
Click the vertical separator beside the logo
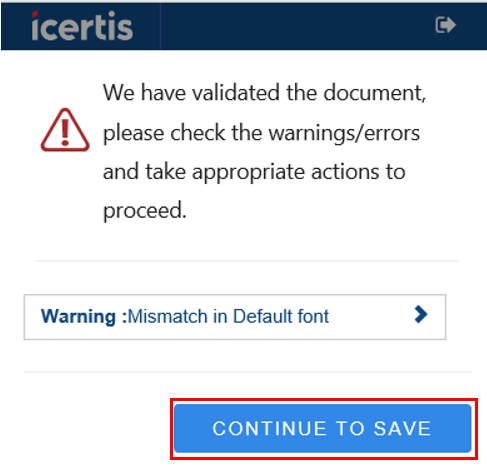(x=161, y=26)
